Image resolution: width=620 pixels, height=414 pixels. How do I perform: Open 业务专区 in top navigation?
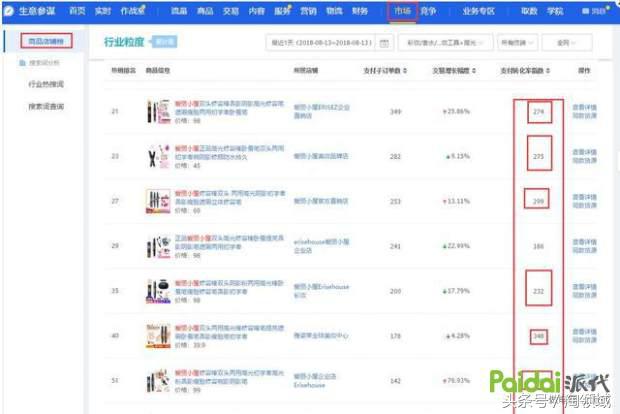point(478,11)
